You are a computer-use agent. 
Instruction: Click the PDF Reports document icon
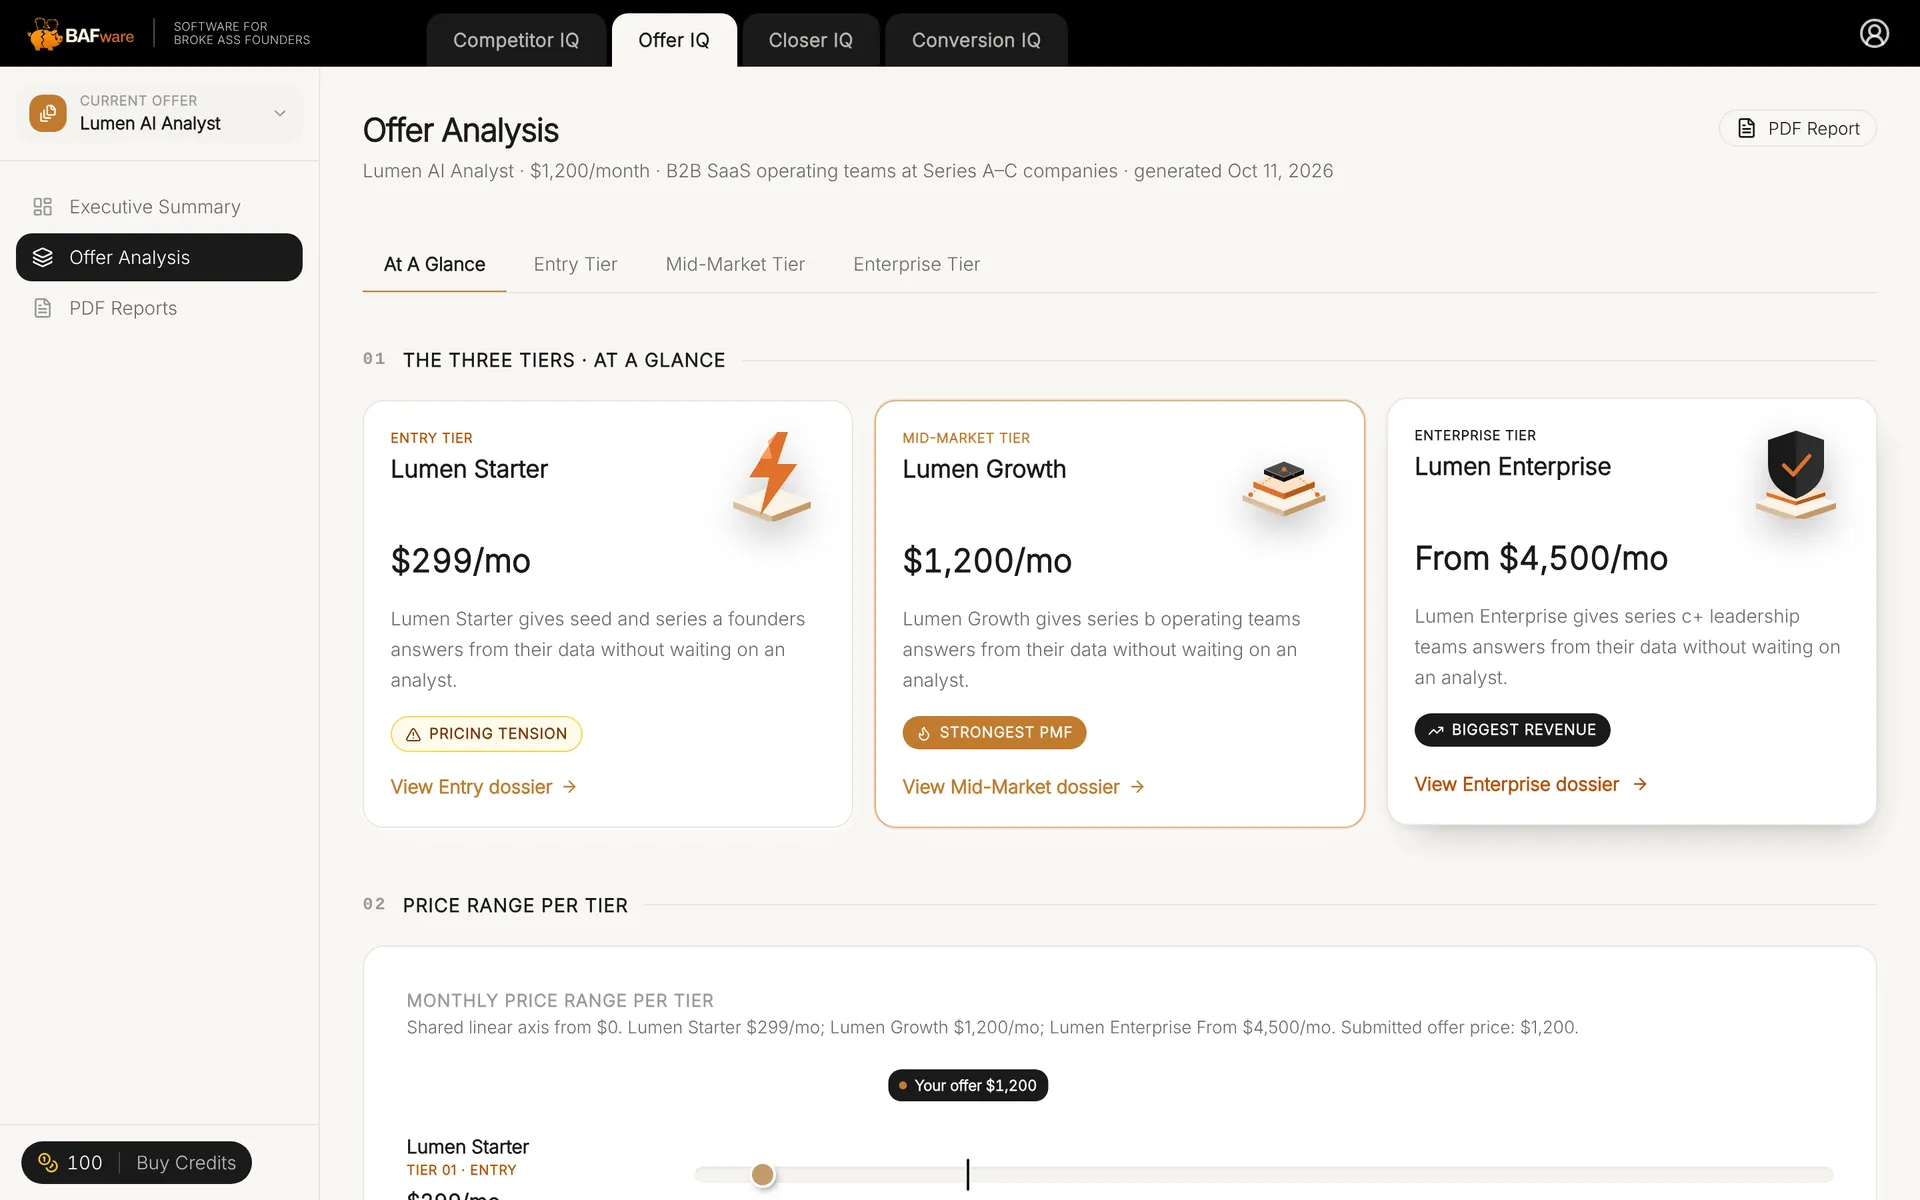pos(42,308)
